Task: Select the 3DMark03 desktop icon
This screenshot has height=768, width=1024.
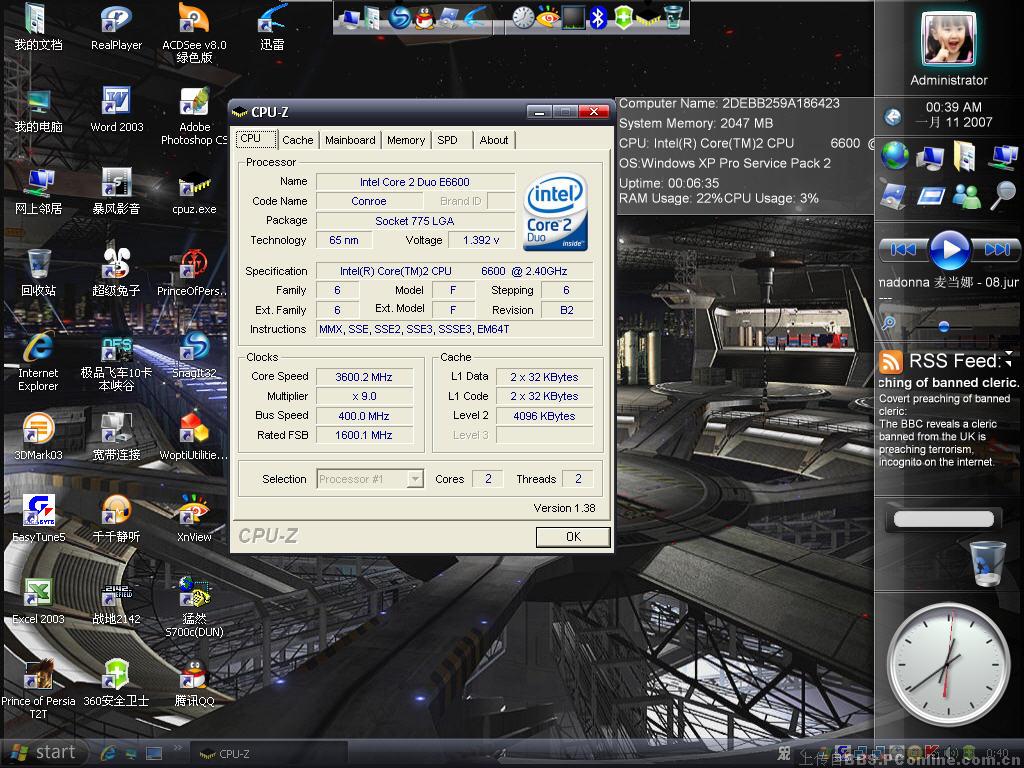Action: tap(38, 436)
